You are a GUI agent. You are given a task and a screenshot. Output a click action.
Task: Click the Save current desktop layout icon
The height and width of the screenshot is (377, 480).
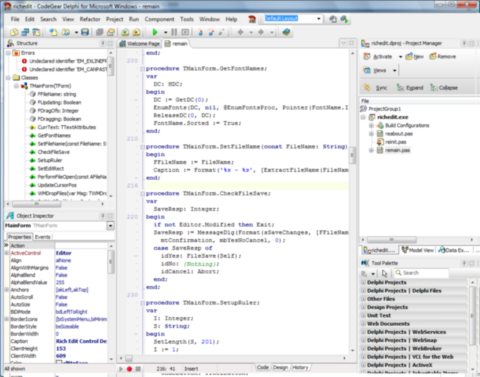[x=333, y=19]
